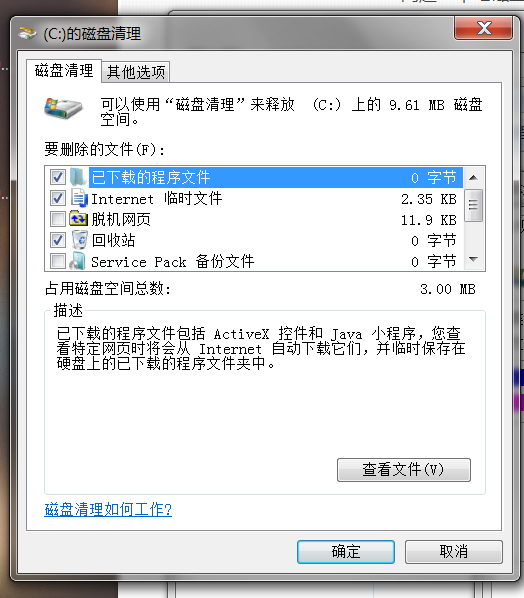Uncheck the Internet 临时文件 checkbox
The image size is (524, 598).
click(58, 198)
